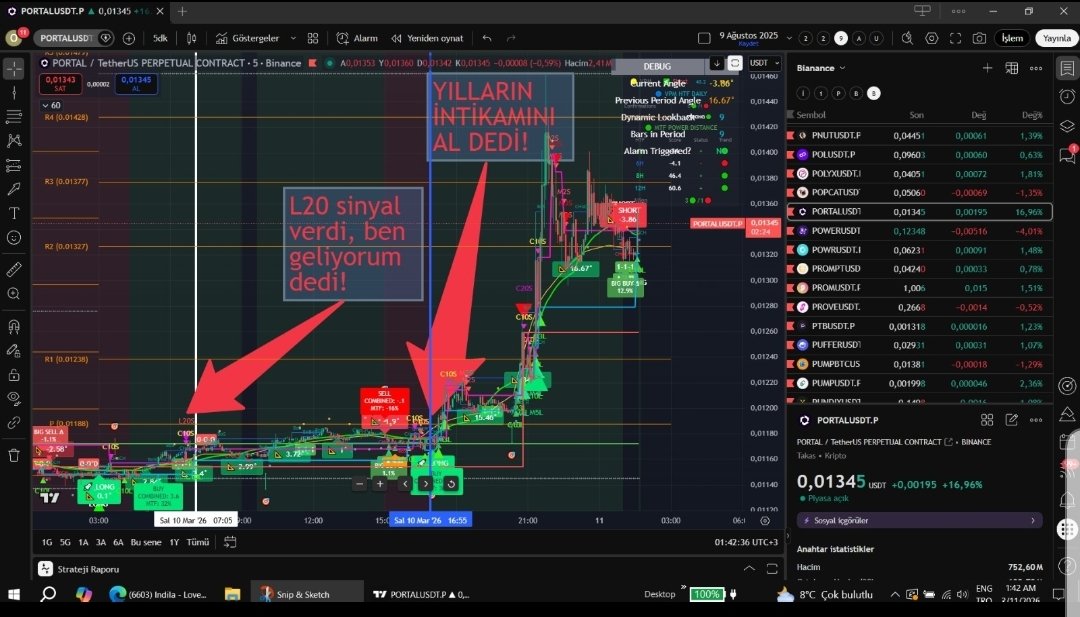Select the P flag list circle

pyautogui.click(x=838, y=93)
